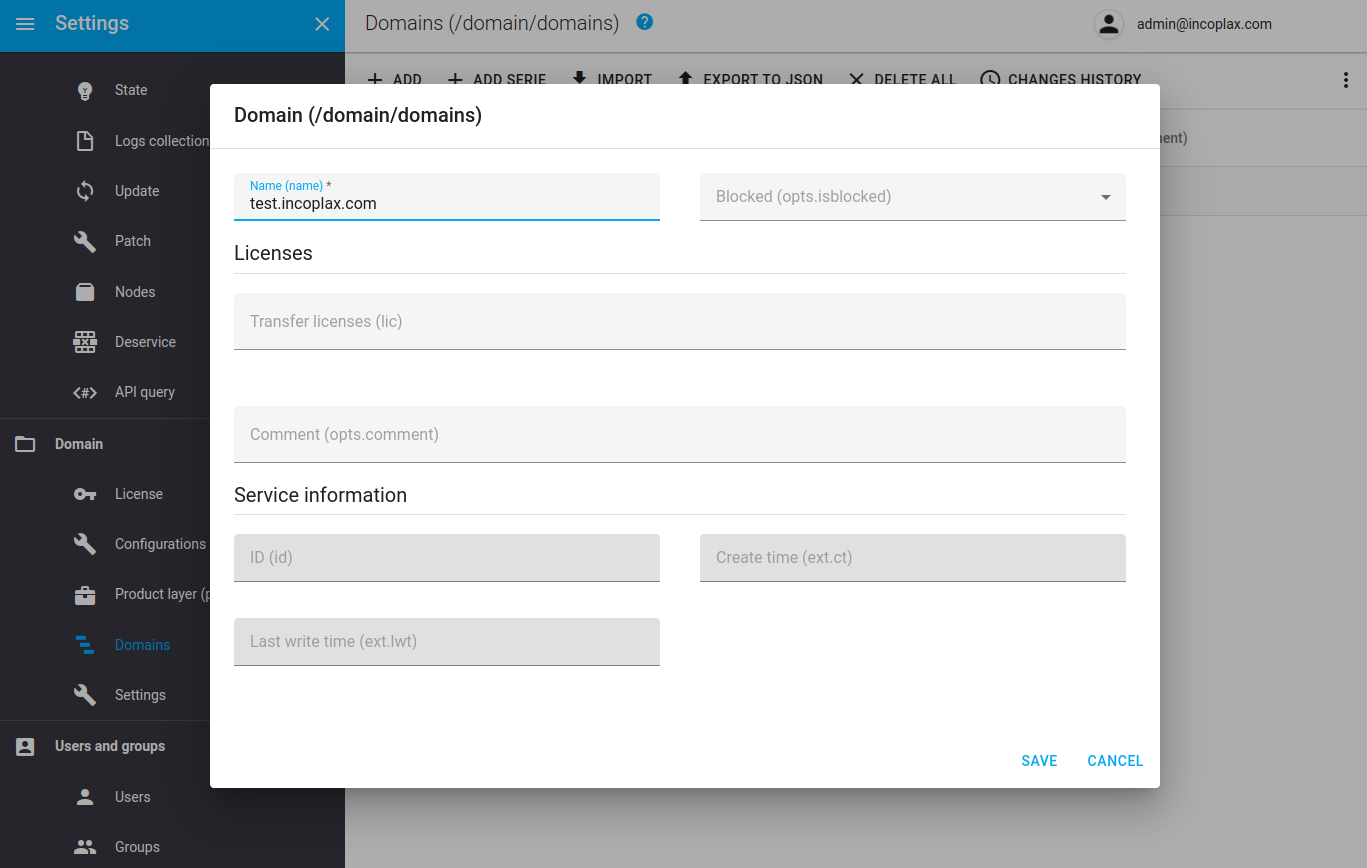The image size is (1367, 868).
Task: Click the Groups people icon
Action: tap(85, 847)
